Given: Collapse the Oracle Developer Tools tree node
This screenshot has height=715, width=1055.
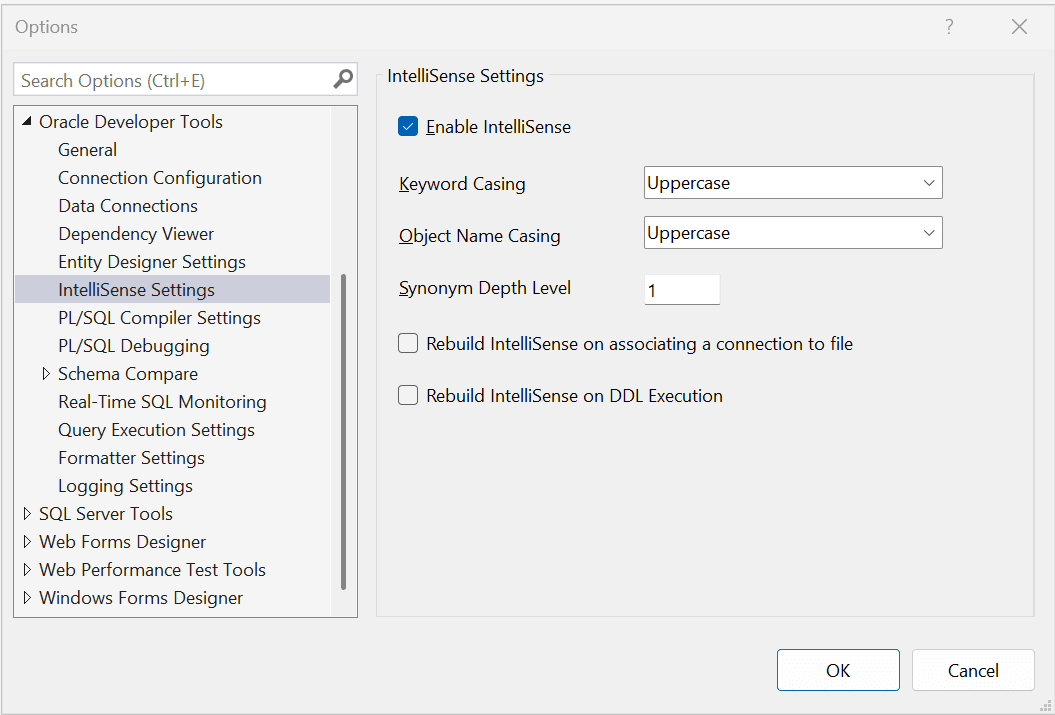Looking at the screenshot, I should (x=27, y=121).
